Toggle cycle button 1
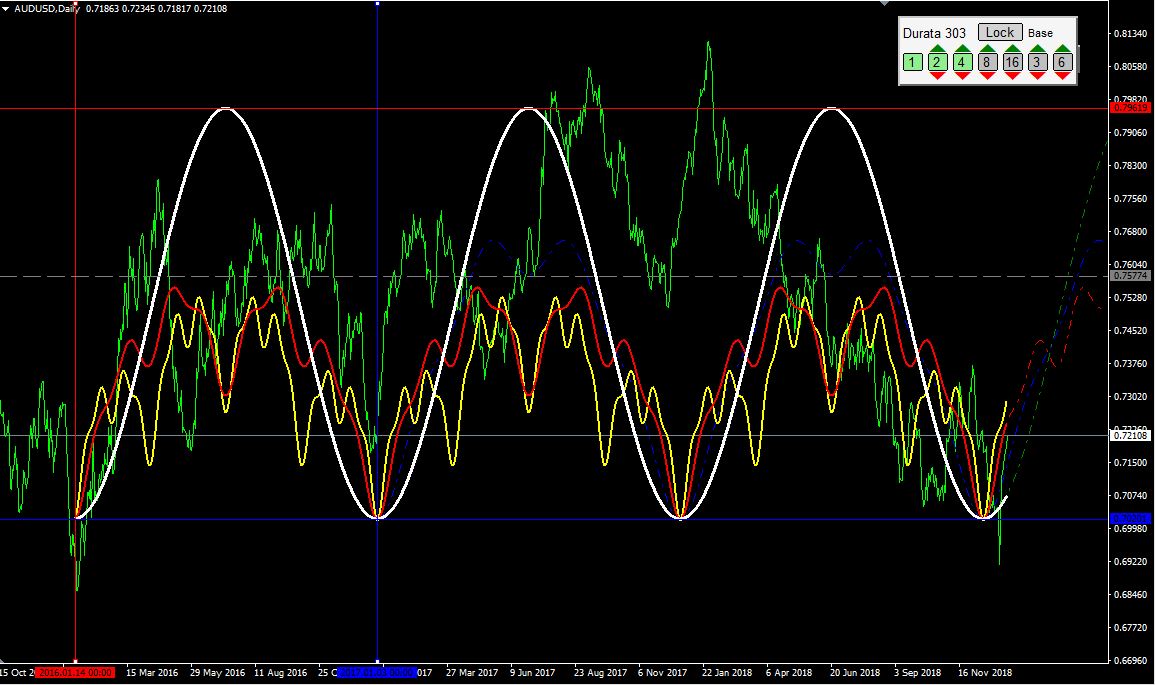This screenshot has width=1156, height=685. pyautogui.click(x=912, y=62)
